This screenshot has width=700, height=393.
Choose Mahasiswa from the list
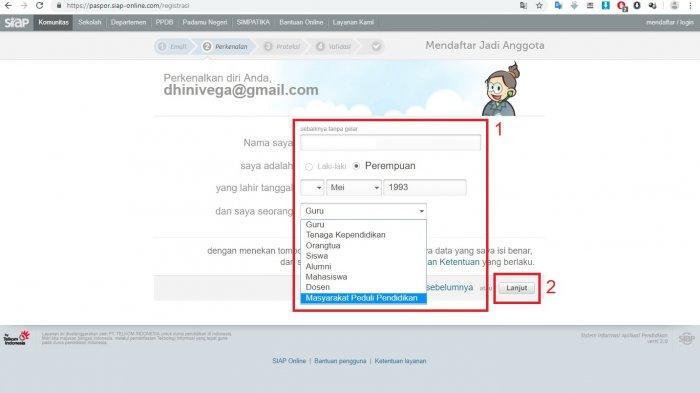click(x=363, y=277)
